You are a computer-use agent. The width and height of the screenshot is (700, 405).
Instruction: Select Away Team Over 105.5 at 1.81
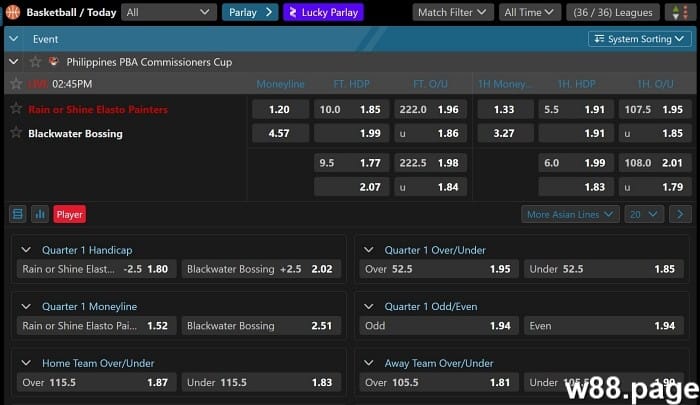[x=439, y=382]
